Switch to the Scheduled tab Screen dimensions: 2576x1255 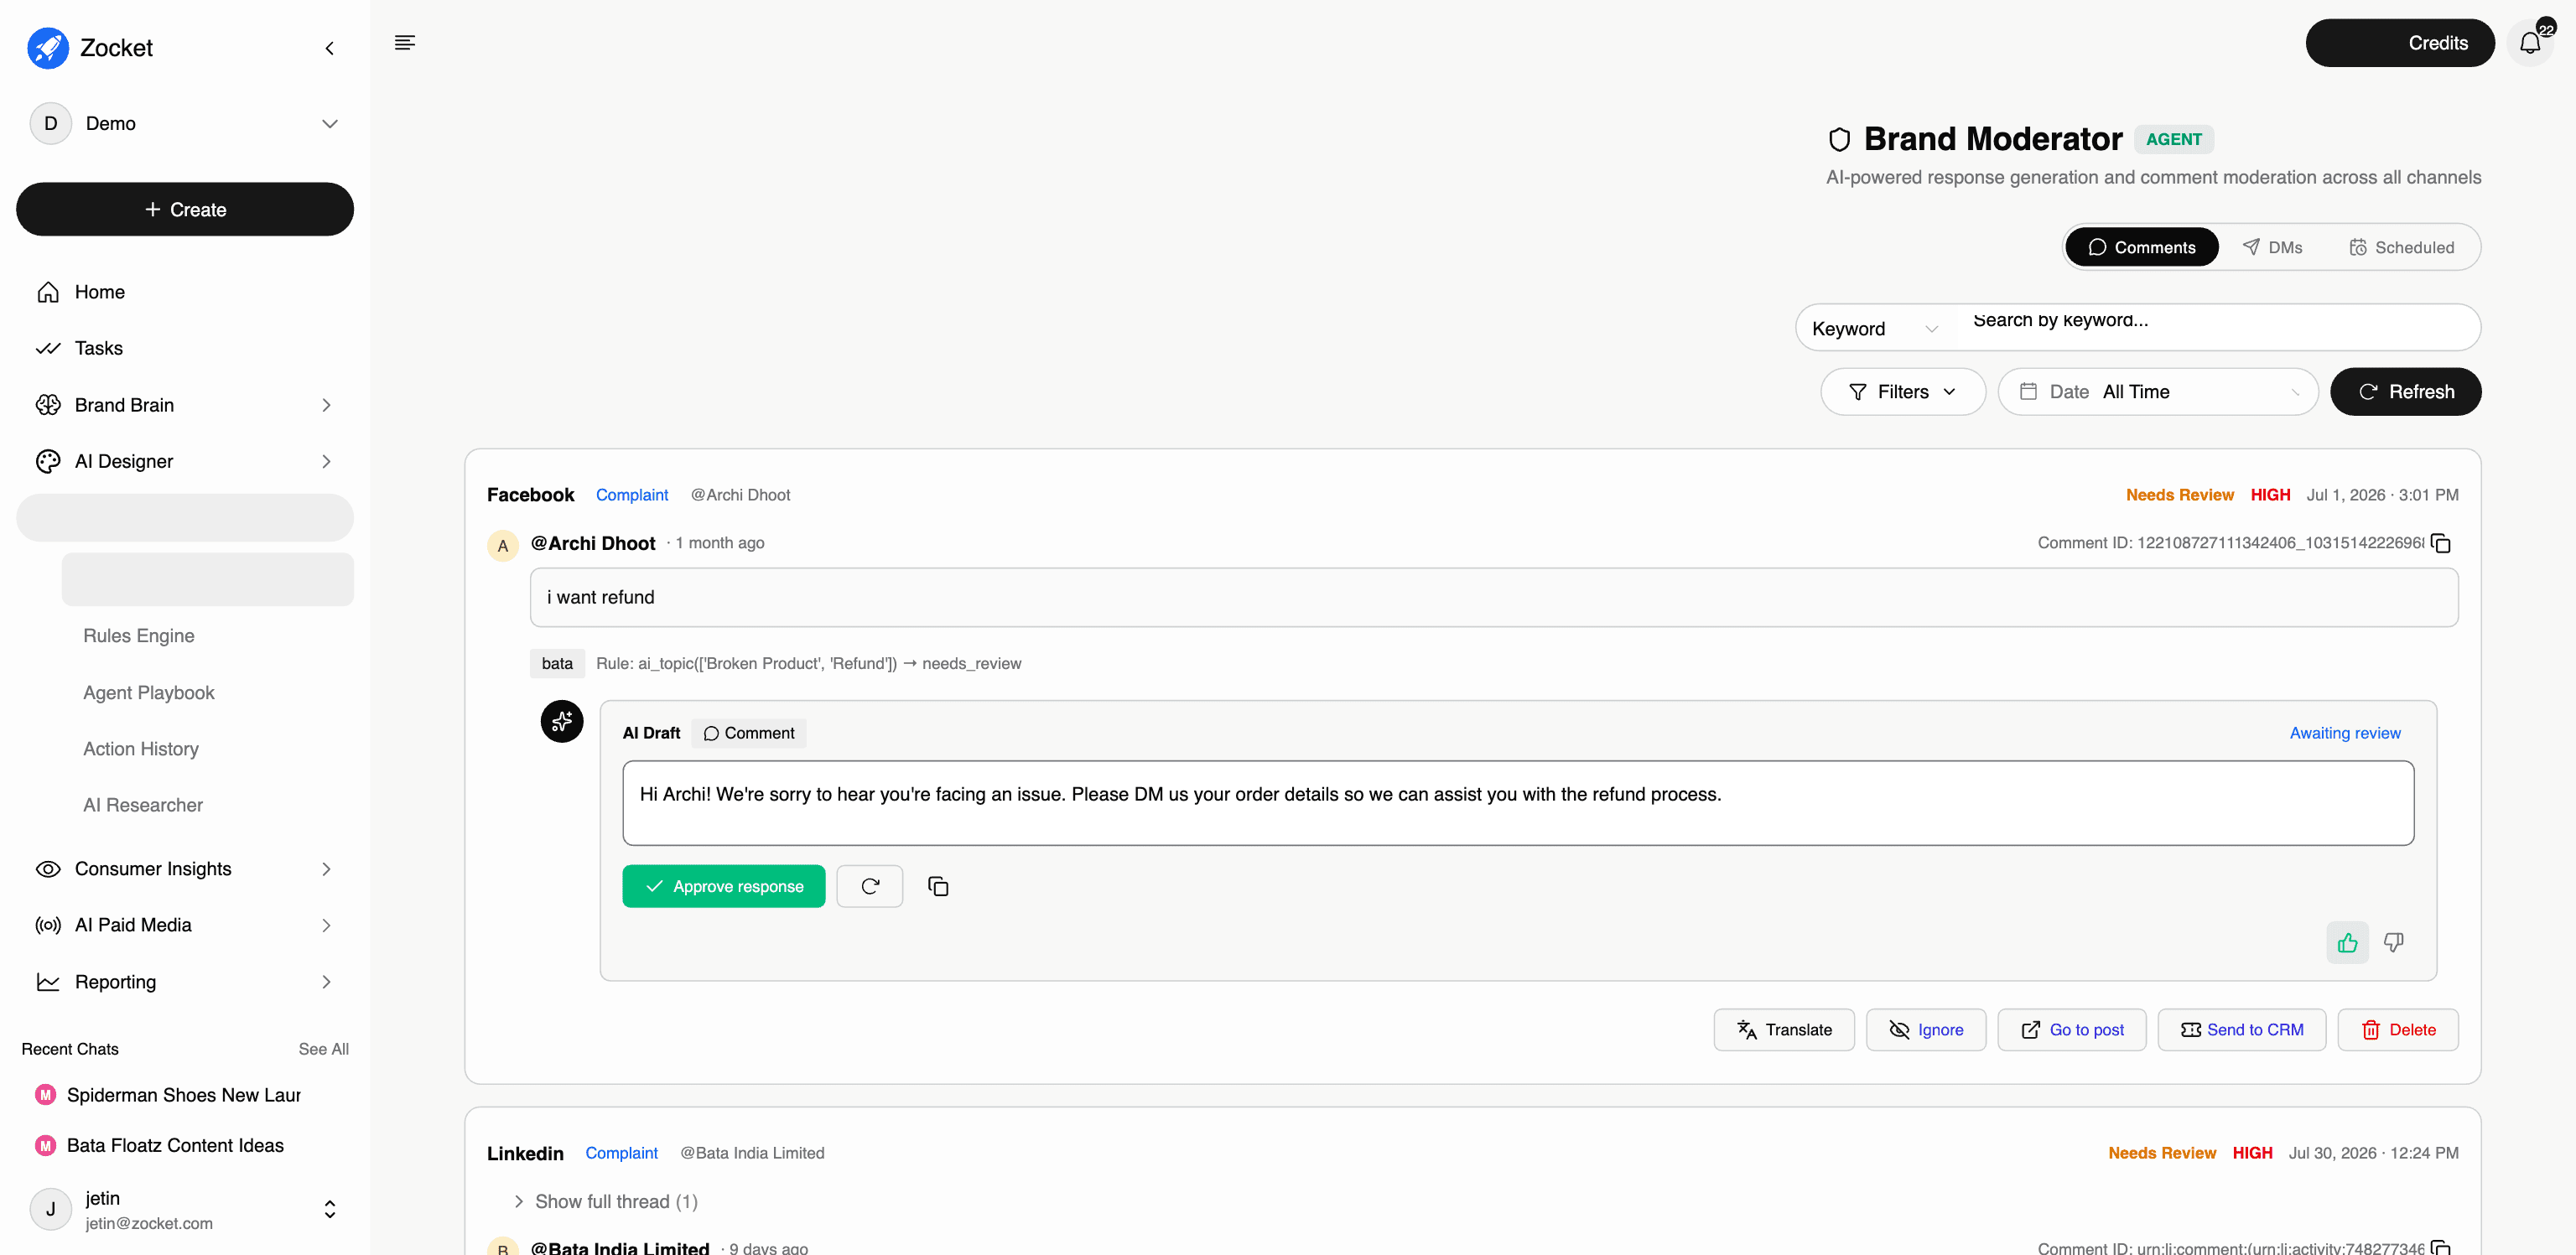2401,247
